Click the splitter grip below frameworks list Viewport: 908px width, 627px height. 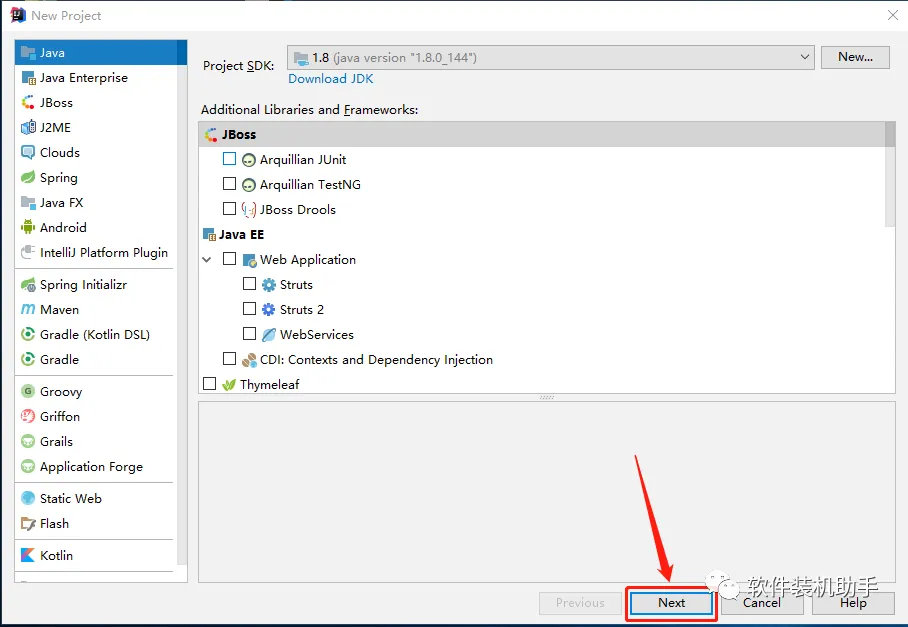547,398
